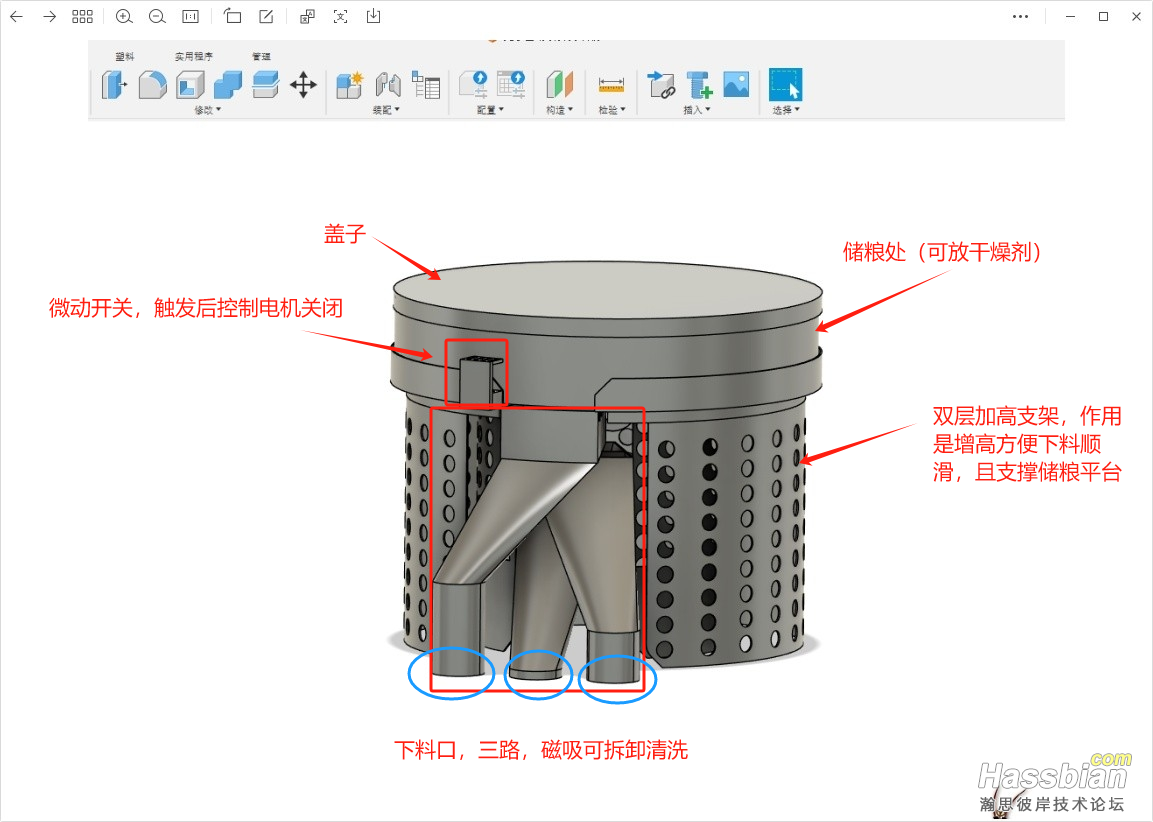The width and height of the screenshot is (1153, 822).
Task: Click the New Component icon
Action: click(x=349, y=85)
